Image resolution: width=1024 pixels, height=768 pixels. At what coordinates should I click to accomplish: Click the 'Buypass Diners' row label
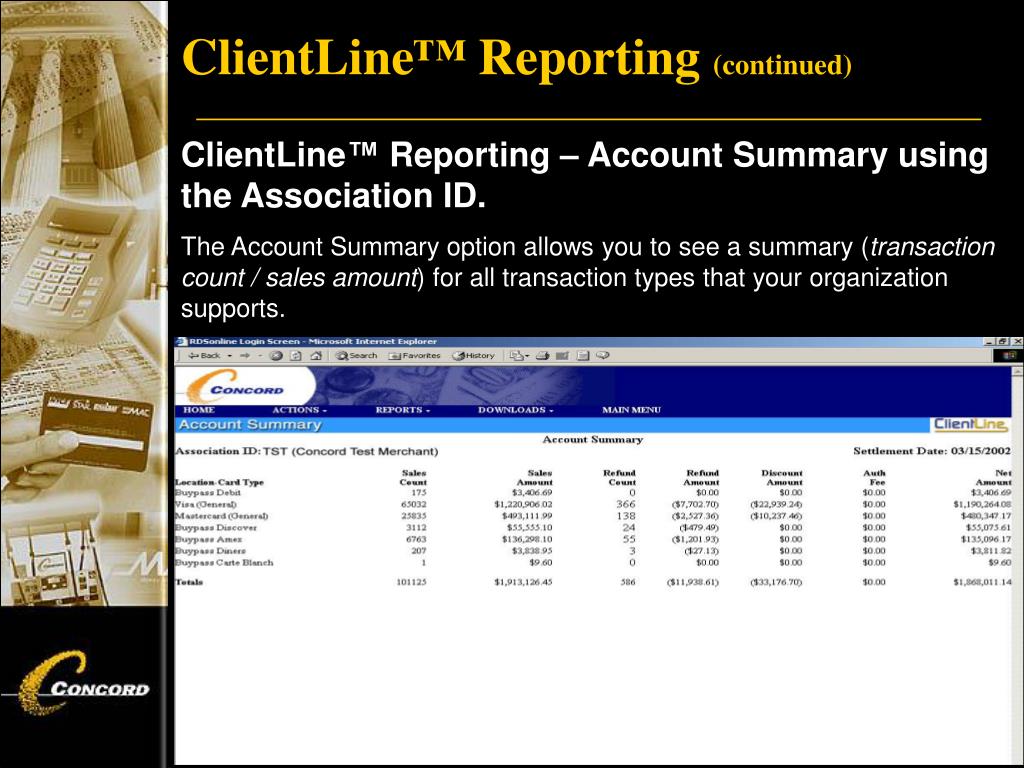[x=210, y=551]
